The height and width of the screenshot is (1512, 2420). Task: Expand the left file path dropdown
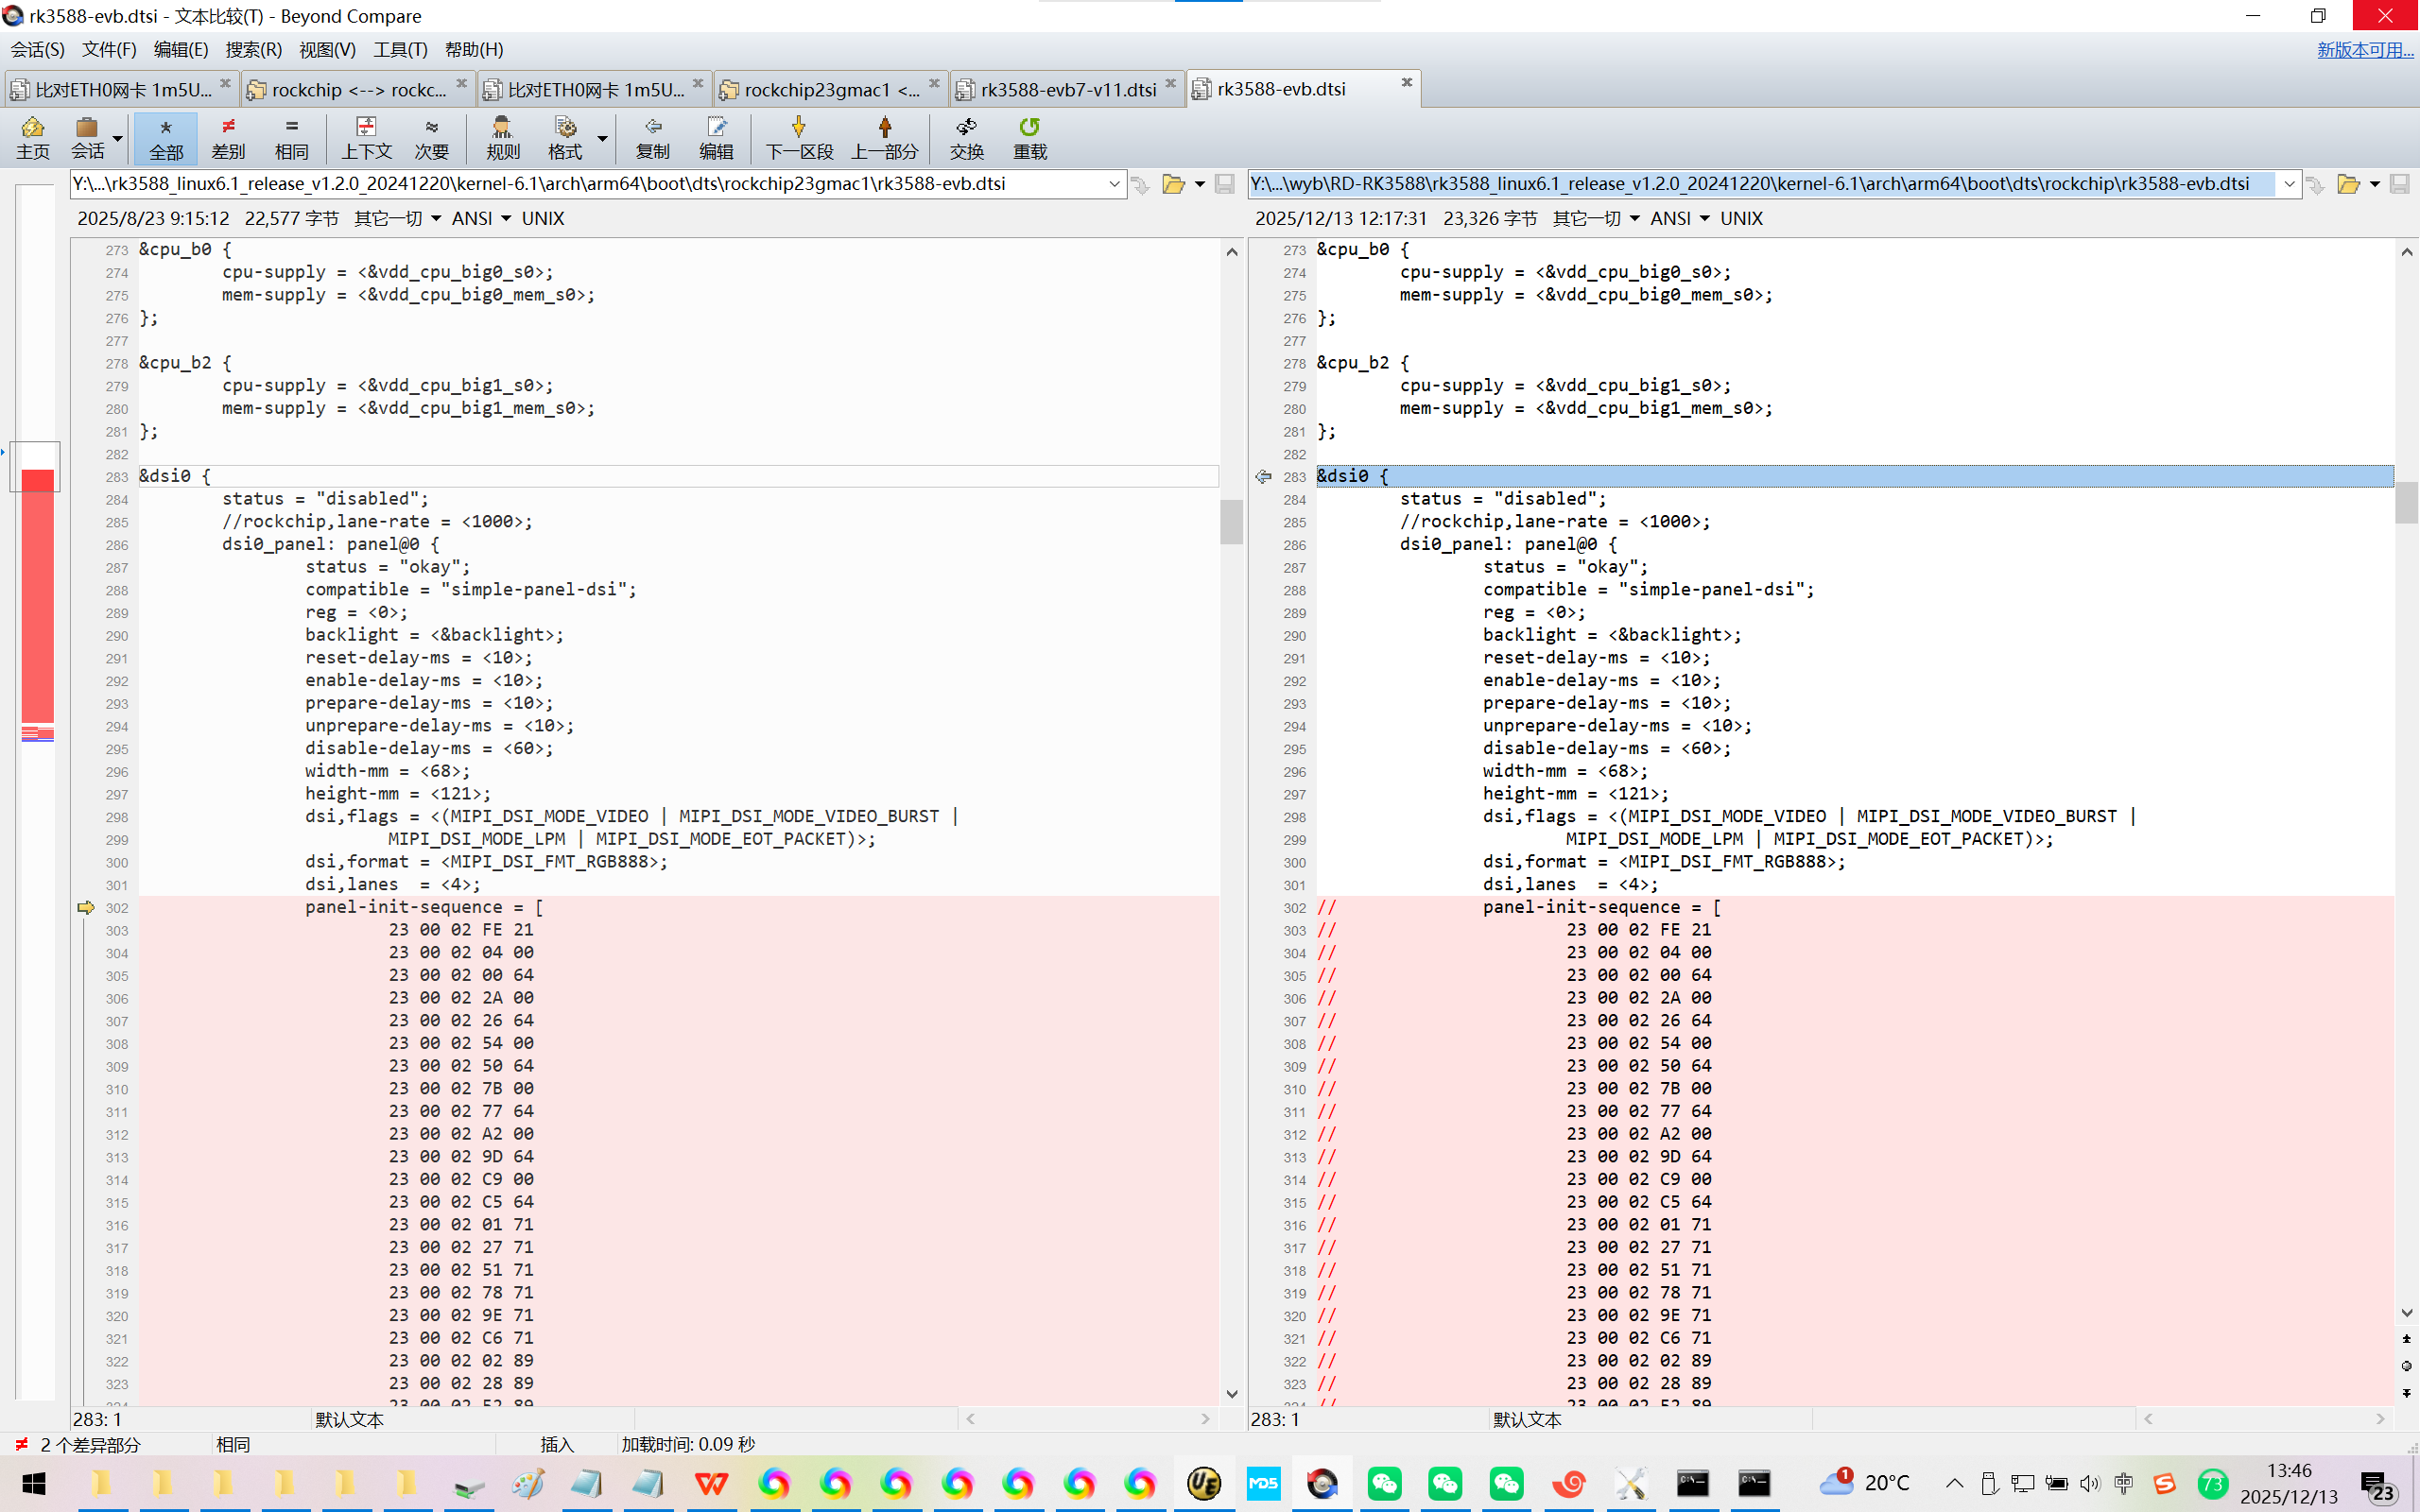(x=1114, y=184)
